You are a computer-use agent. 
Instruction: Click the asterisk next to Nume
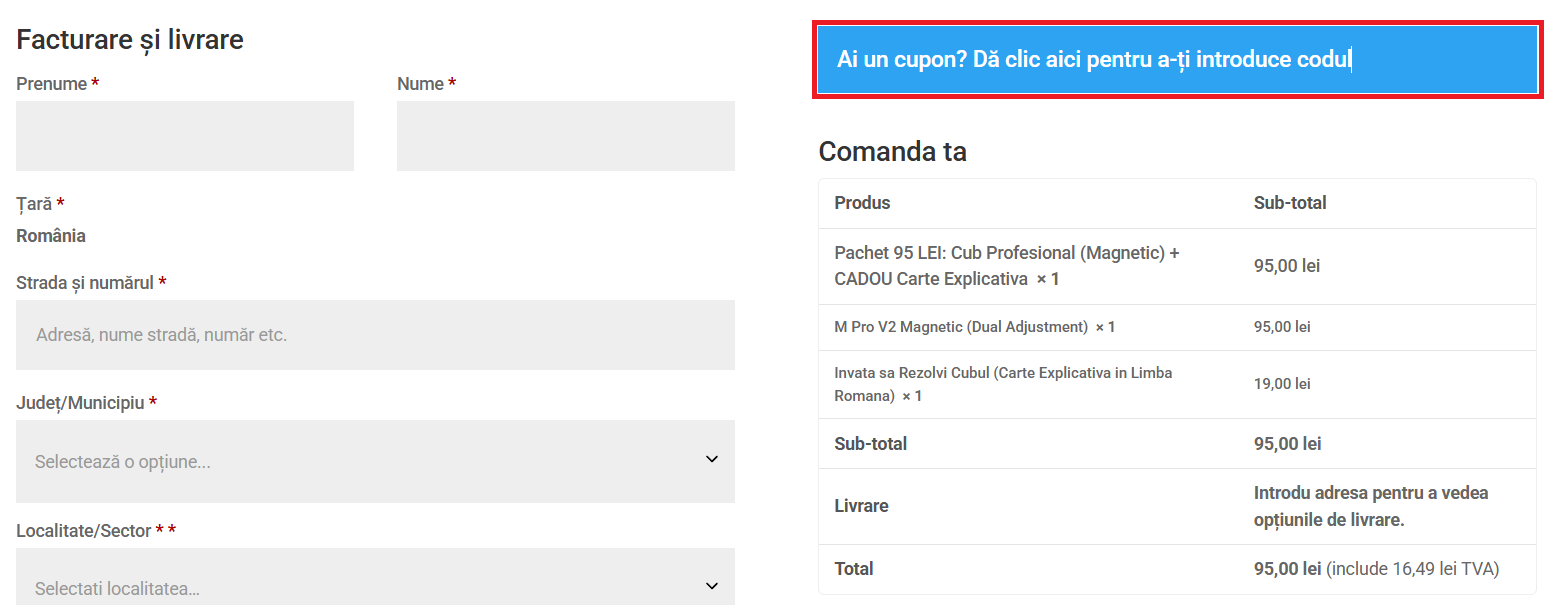451,83
